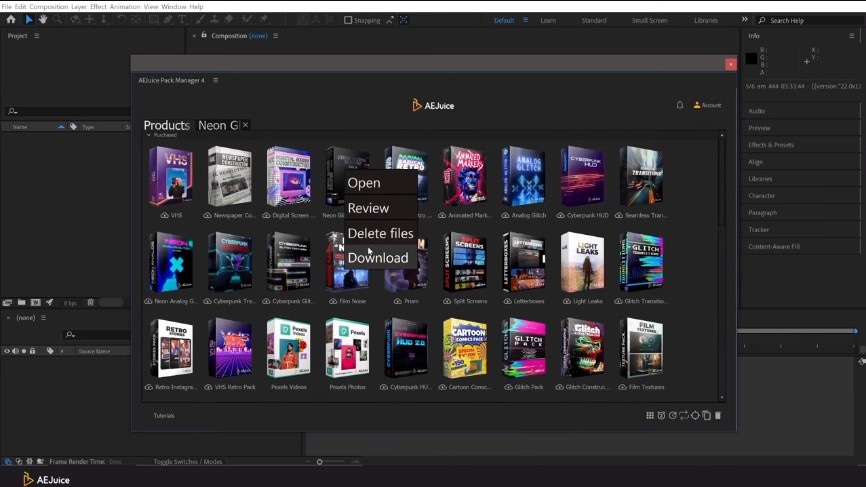Open the AEJuice Account link
The height and width of the screenshot is (487, 866).
pyautogui.click(x=707, y=105)
